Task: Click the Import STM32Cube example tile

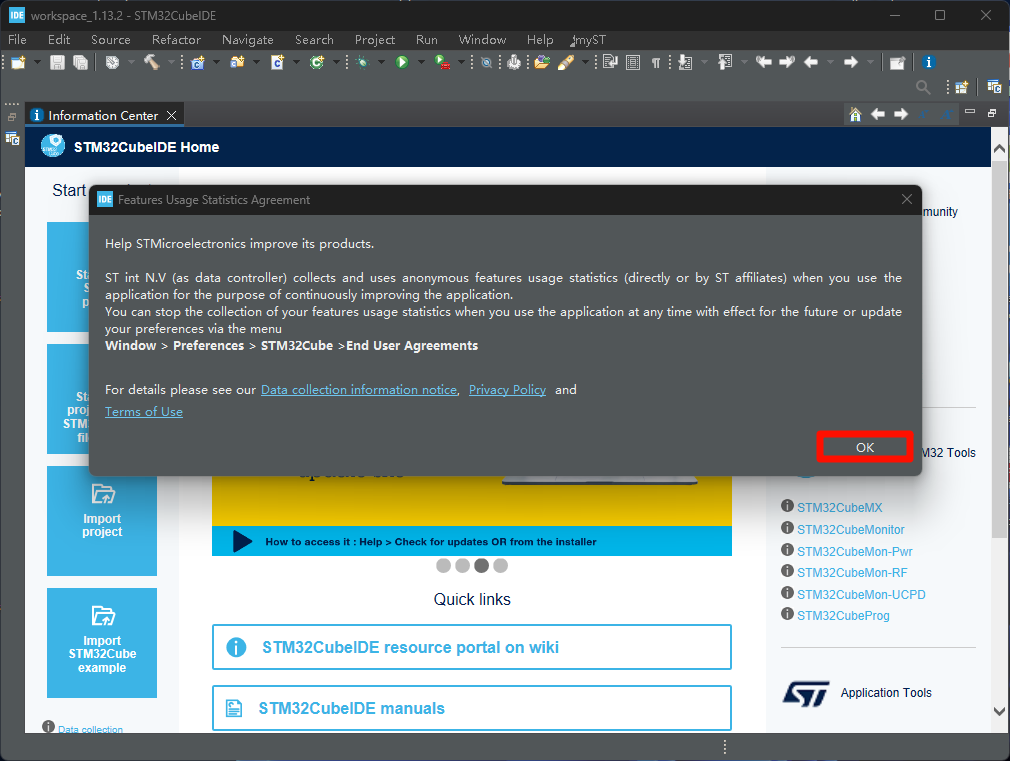Action: [102, 642]
